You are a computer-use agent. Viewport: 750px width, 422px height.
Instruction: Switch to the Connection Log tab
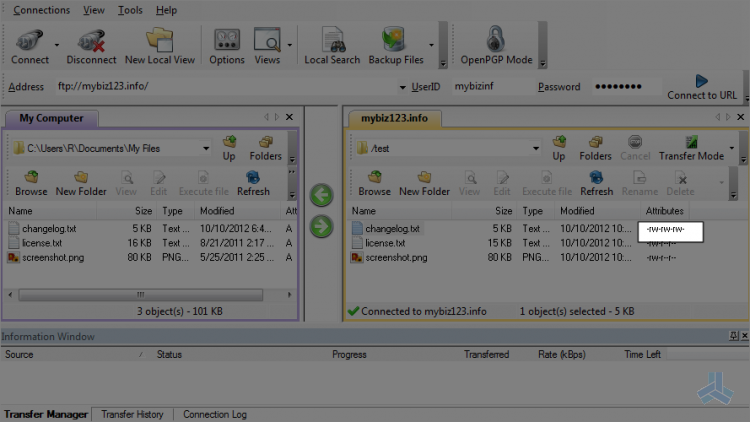coord(215,414)
